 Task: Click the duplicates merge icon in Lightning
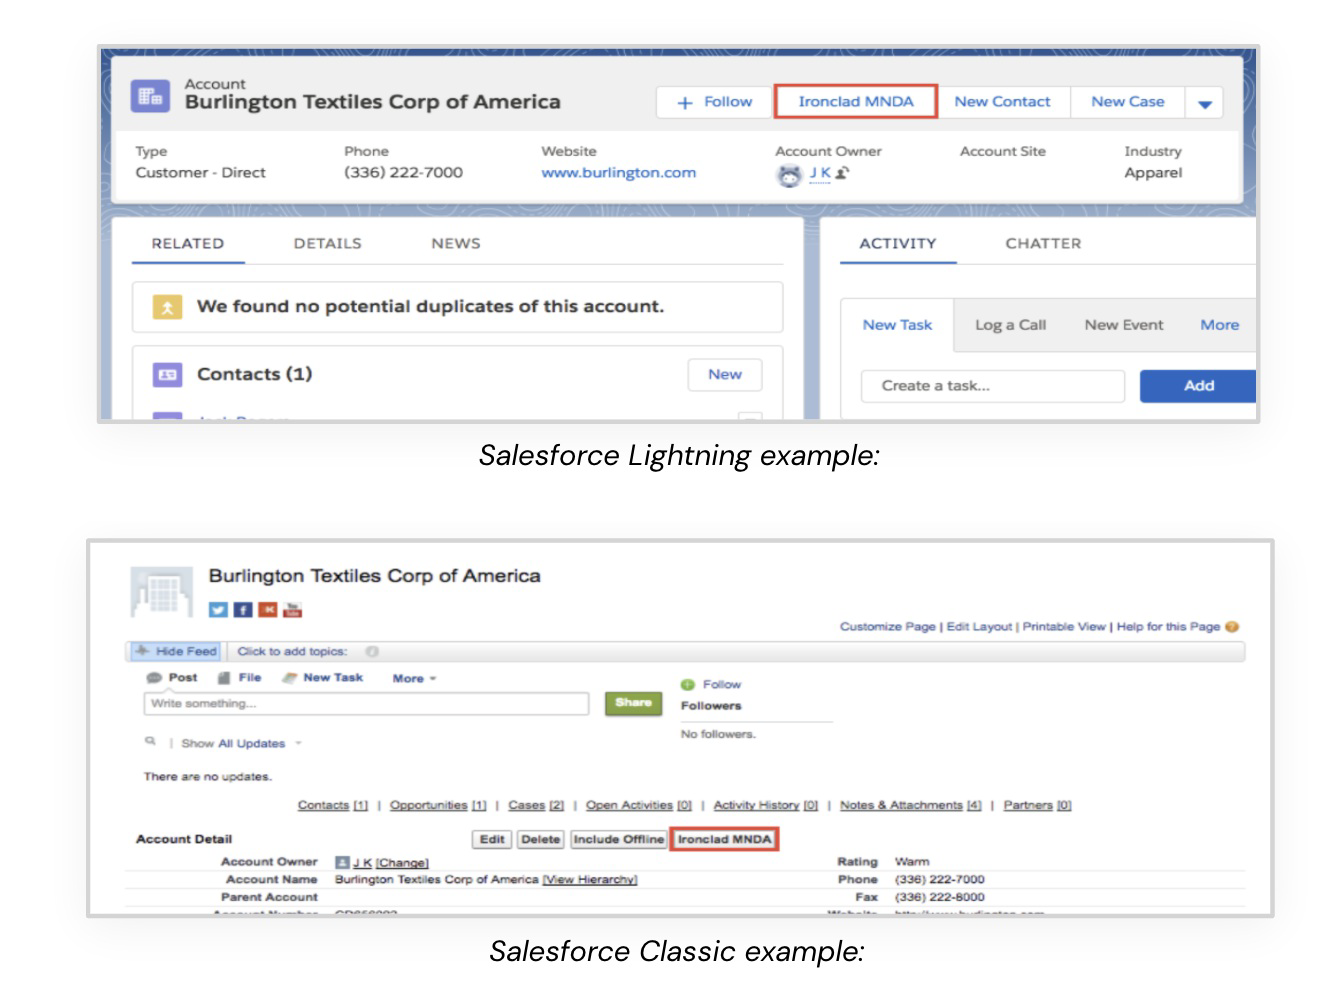pos(167,307)
